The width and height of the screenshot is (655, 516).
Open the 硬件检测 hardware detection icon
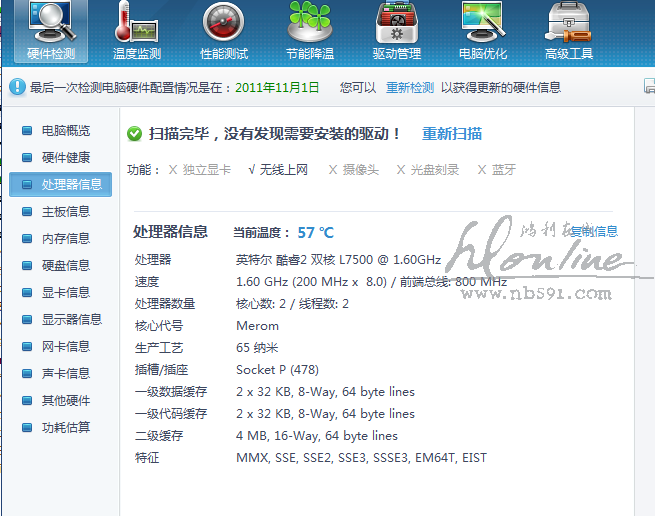click(51, 31)
